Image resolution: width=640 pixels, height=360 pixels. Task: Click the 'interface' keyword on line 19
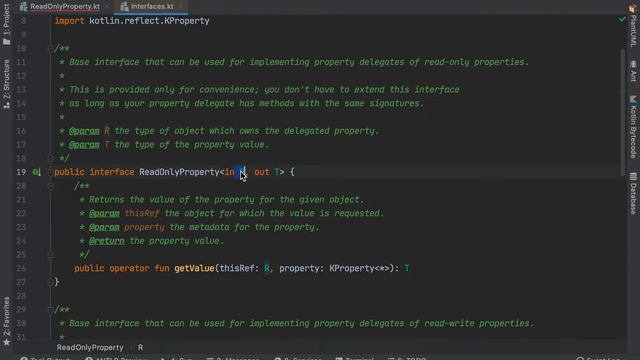(x=112, y=172)
